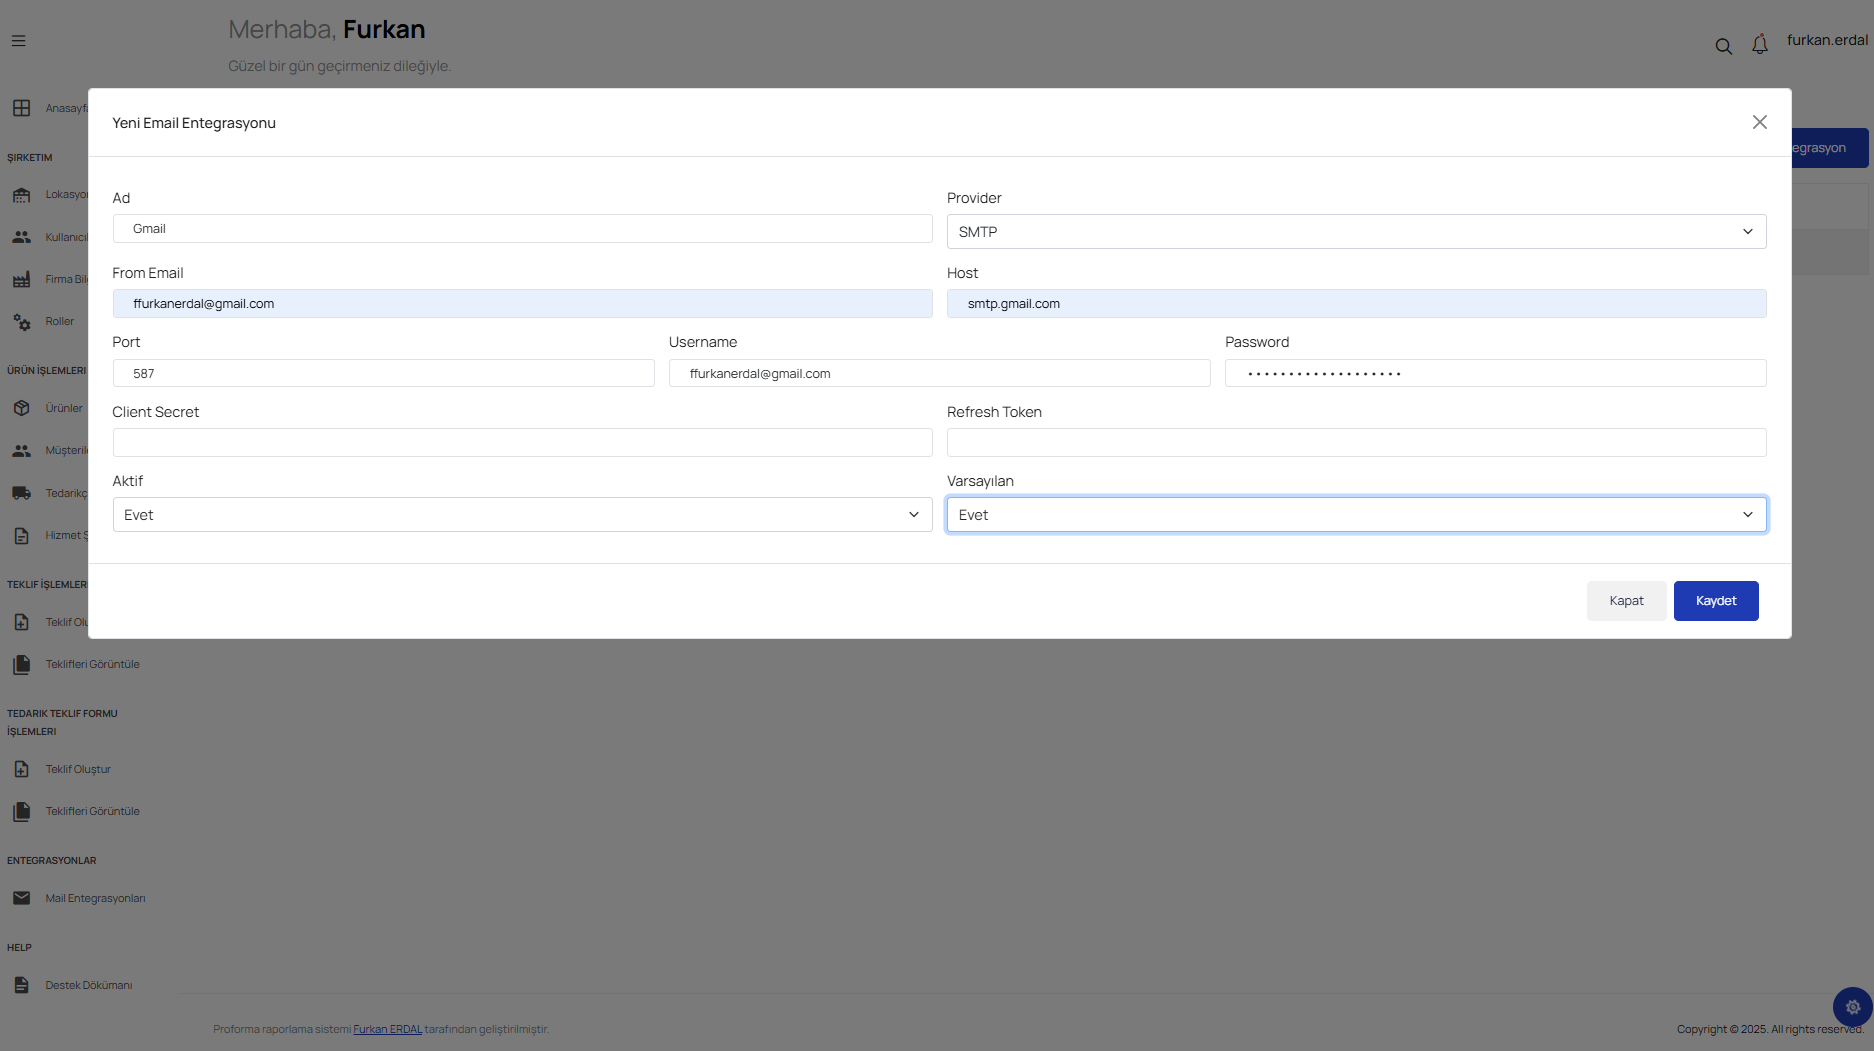
Task: Click the Lokasyon building icon
Action: coord(21,195)
